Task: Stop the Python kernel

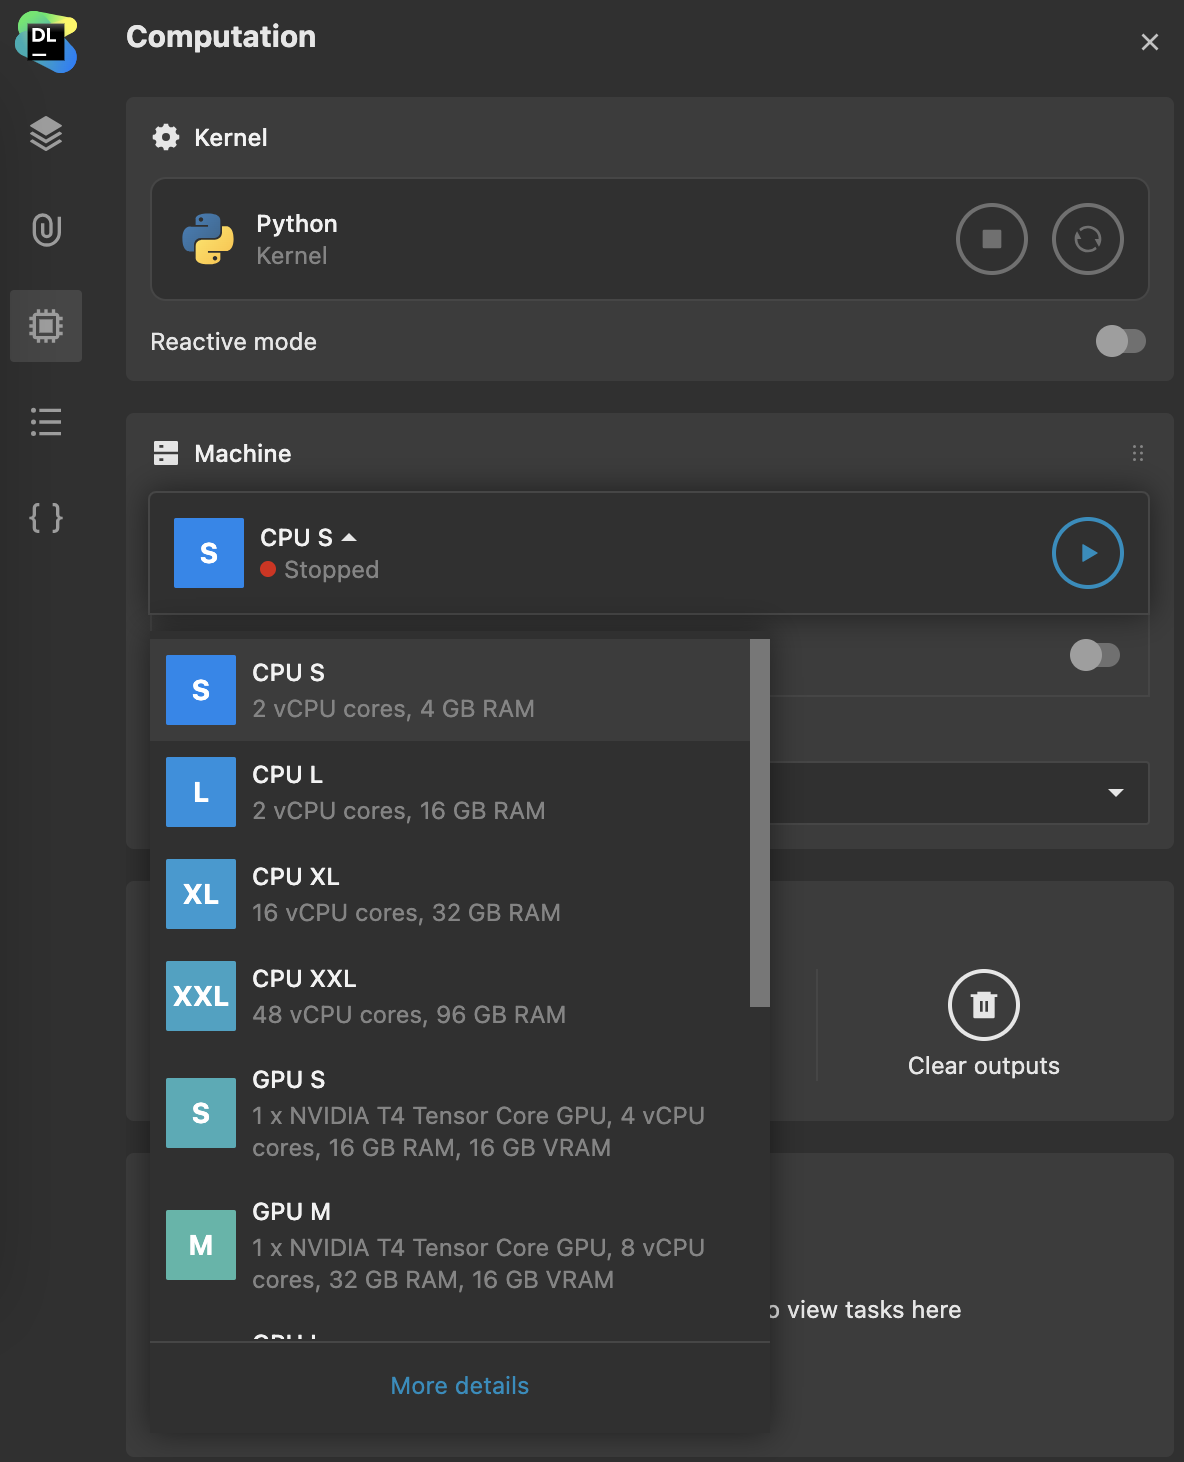Action: pyautogui.click(x=991, y=239)
